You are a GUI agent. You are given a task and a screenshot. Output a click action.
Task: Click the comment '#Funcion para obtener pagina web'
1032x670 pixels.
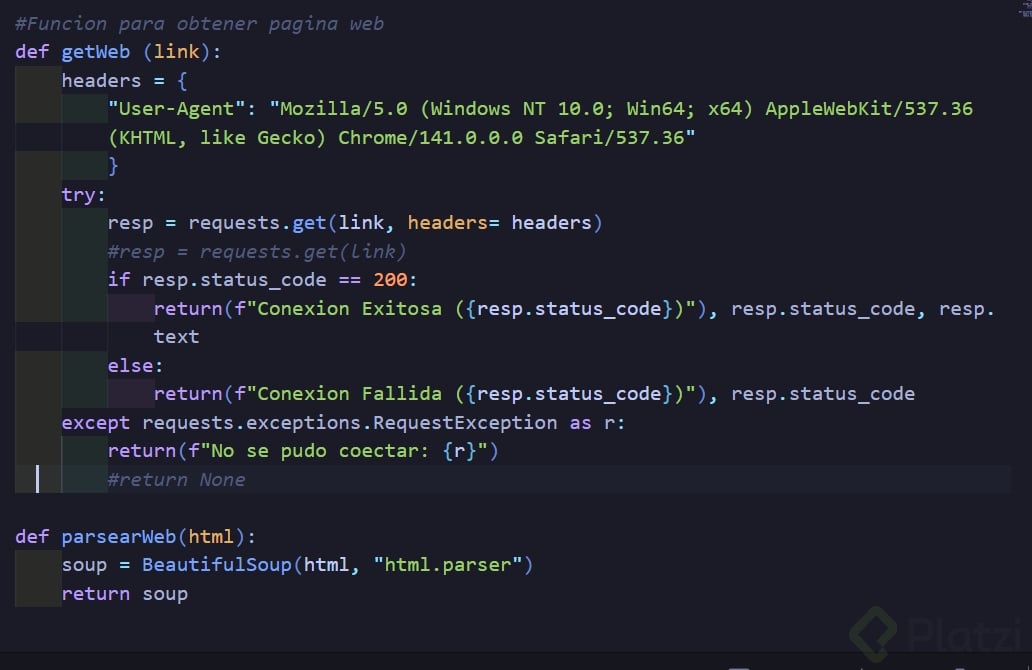199,24
